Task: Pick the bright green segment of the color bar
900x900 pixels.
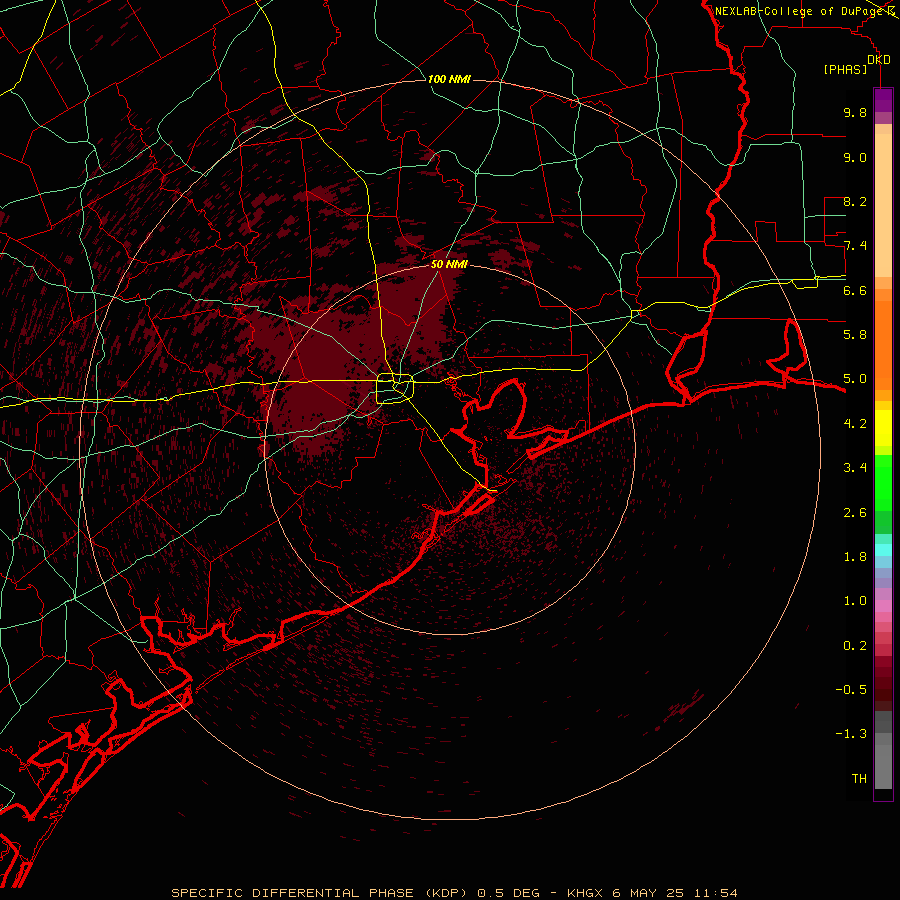Action: tap(883, 482)
